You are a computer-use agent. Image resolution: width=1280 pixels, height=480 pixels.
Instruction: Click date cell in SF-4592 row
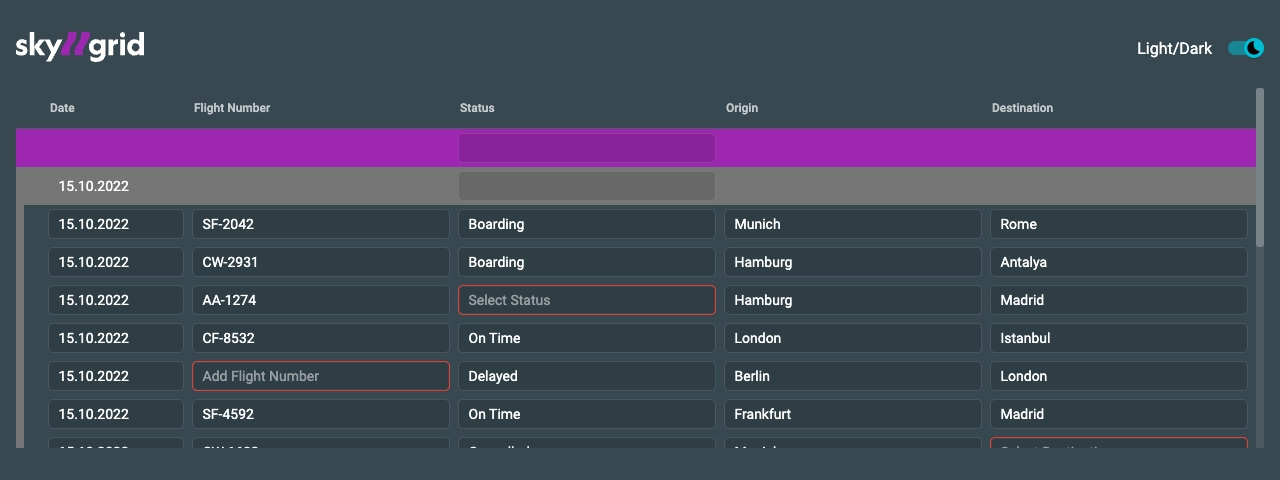click(116, 414)
